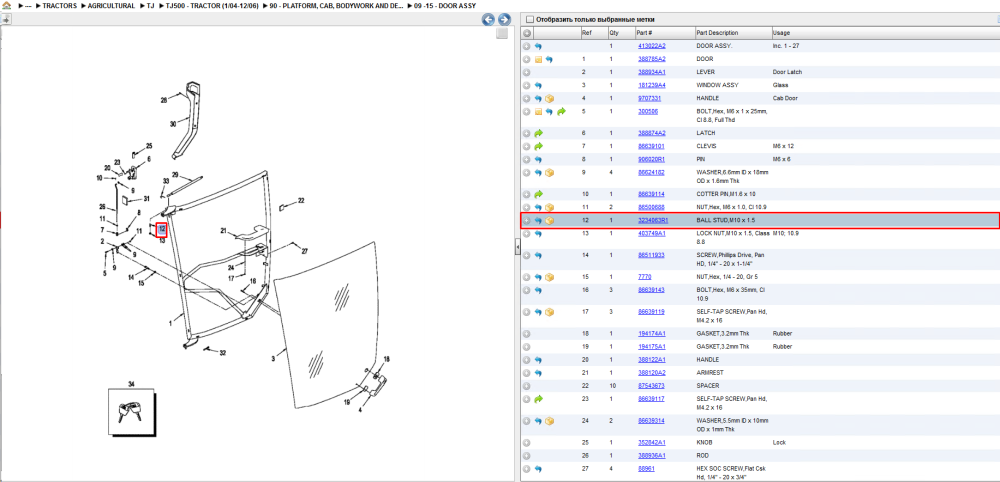
Task: Select 'ROD' description cell
Action: tap(702, 456)
